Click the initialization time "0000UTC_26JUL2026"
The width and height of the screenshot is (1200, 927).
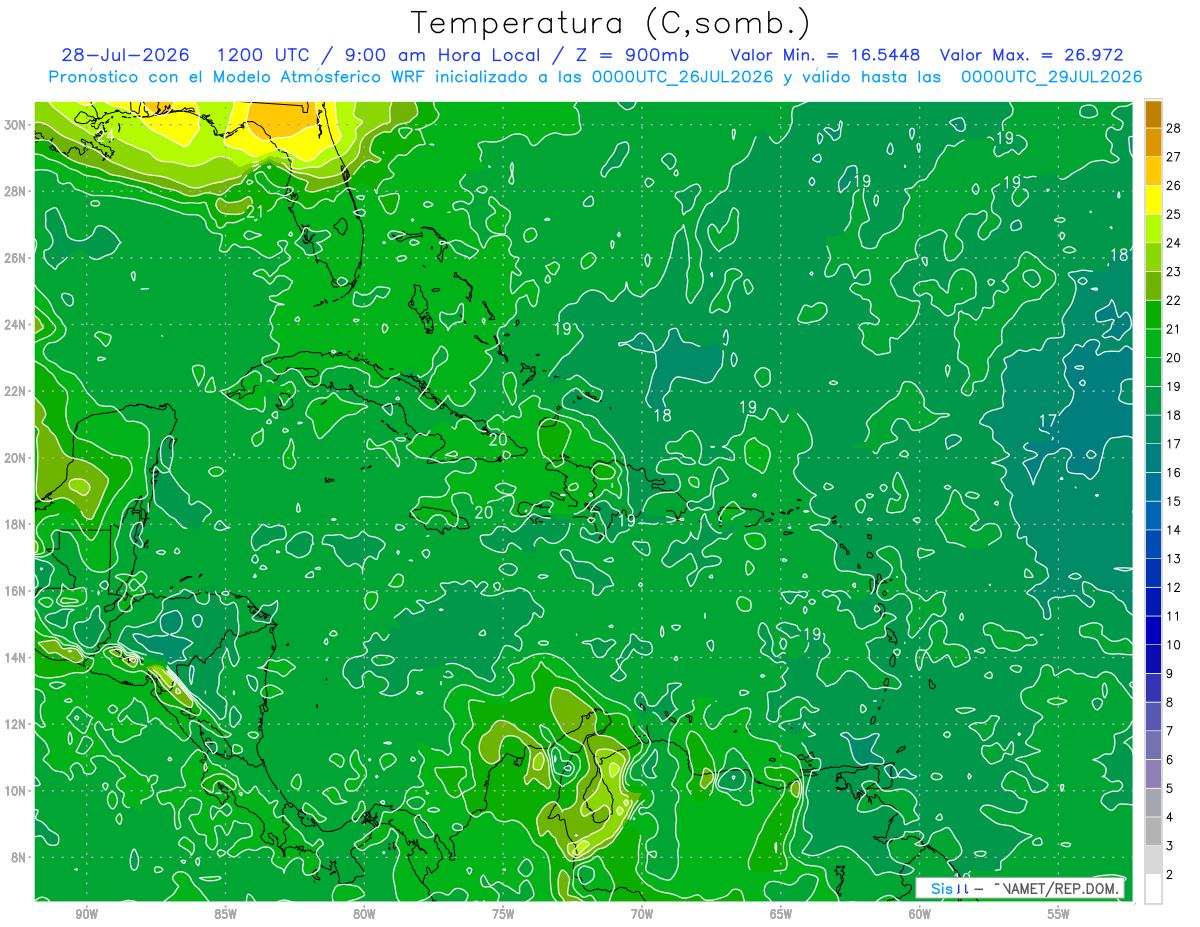click(x=682, y=77)
